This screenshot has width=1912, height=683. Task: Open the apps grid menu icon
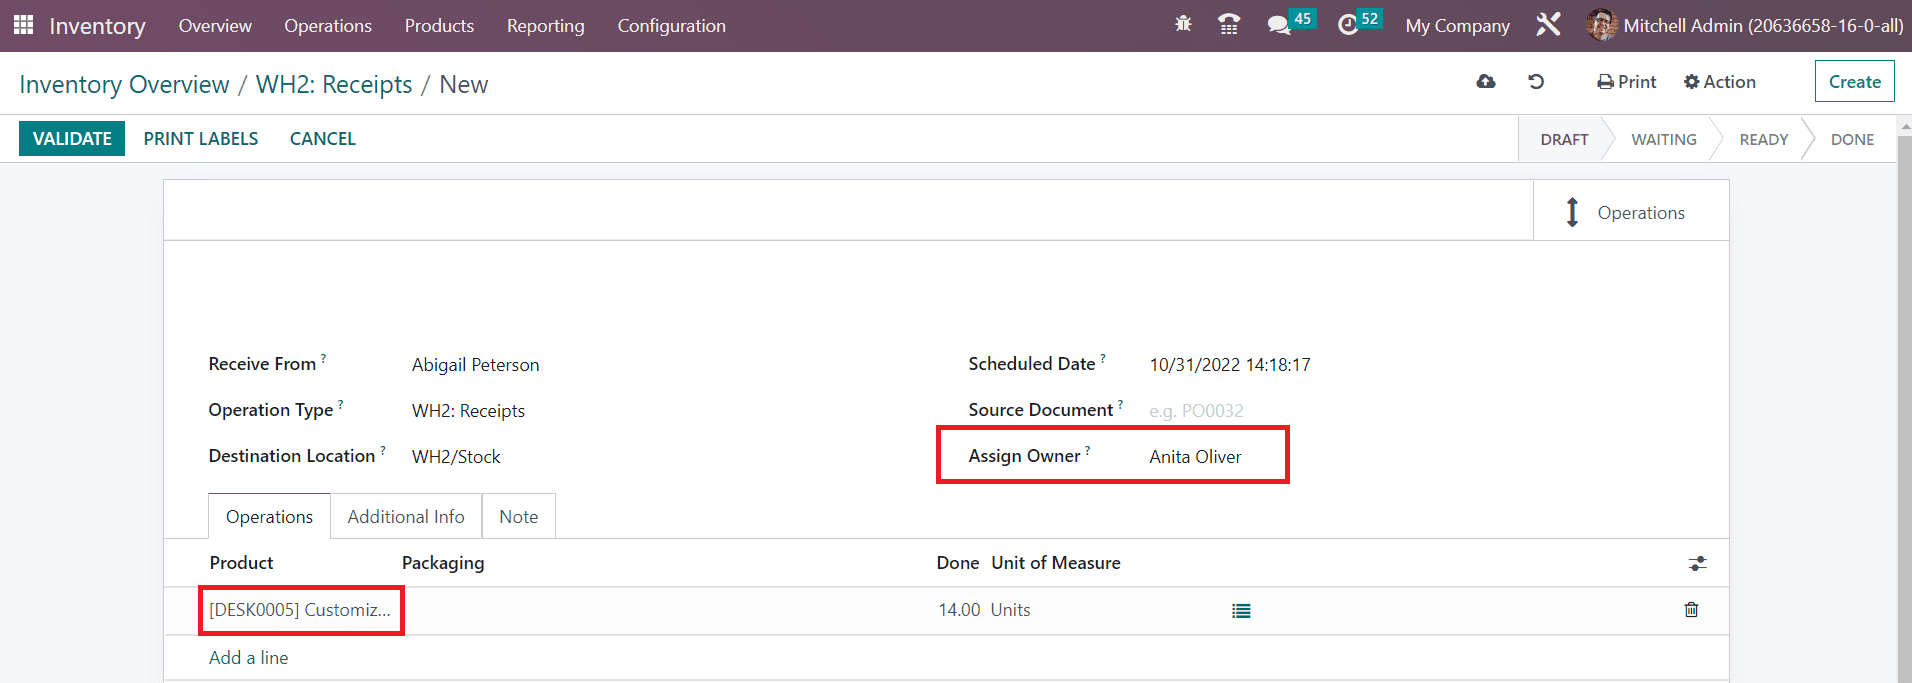pos(23,25)
